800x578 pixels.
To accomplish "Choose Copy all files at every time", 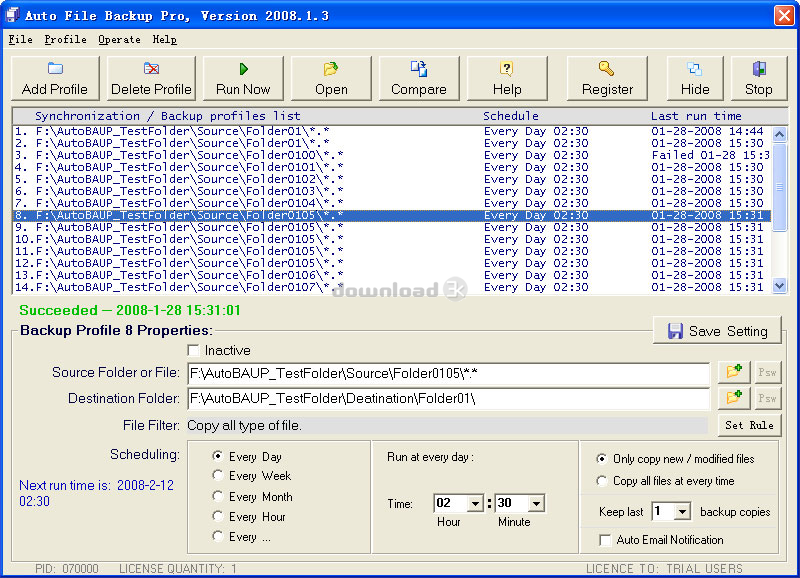I will pyautogui.click(x=602, y=481).
